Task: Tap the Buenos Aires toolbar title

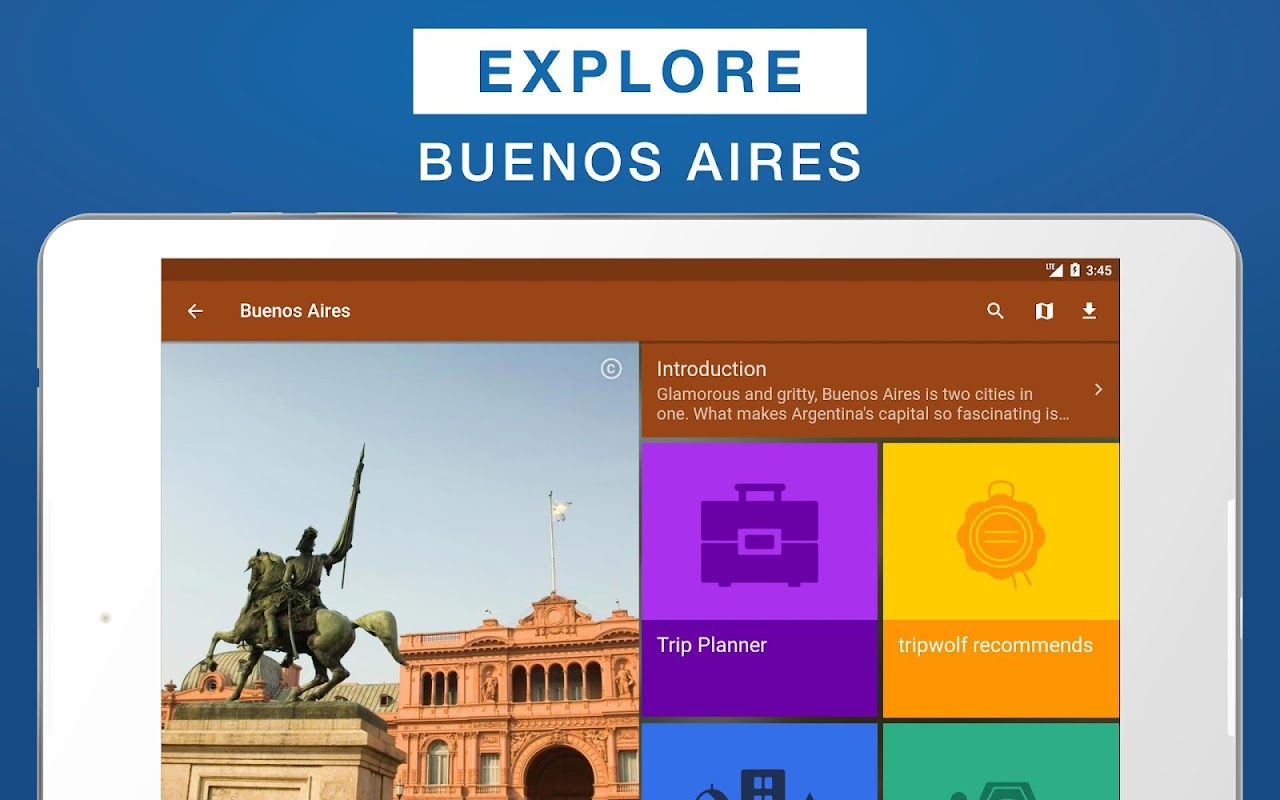Action: pyautogui.click(x=295, y=311)
